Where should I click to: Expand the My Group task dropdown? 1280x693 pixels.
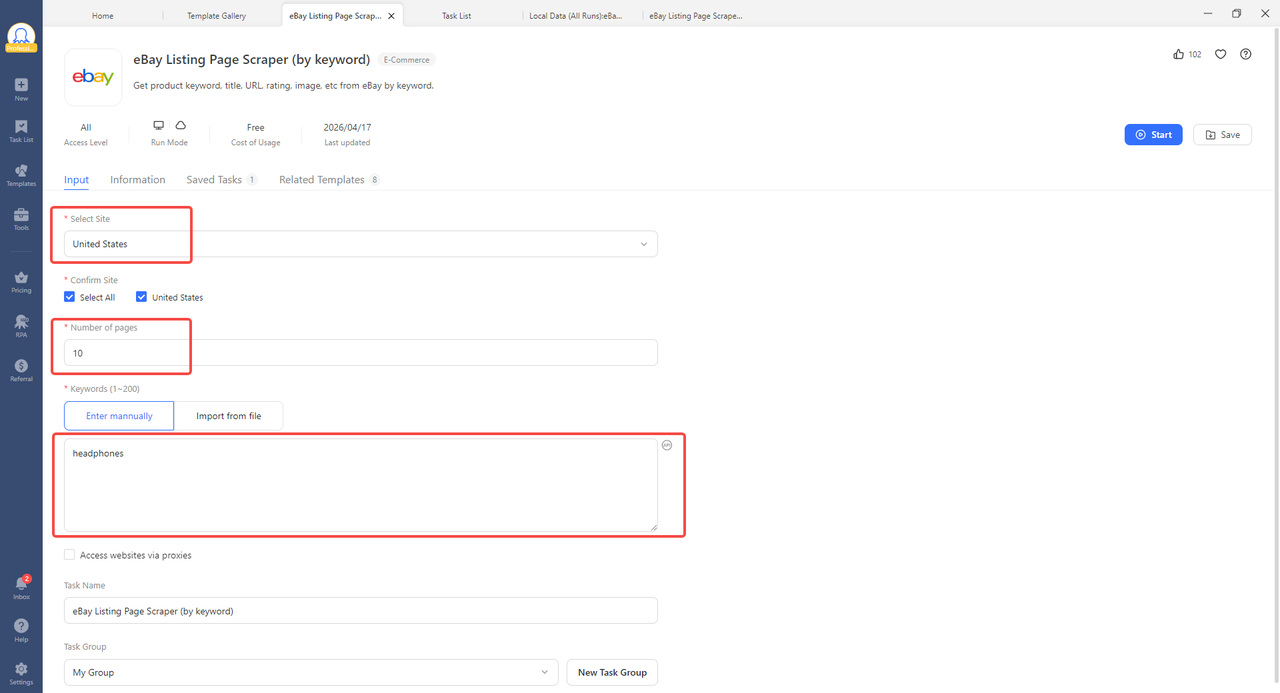(x=545, y=672)
